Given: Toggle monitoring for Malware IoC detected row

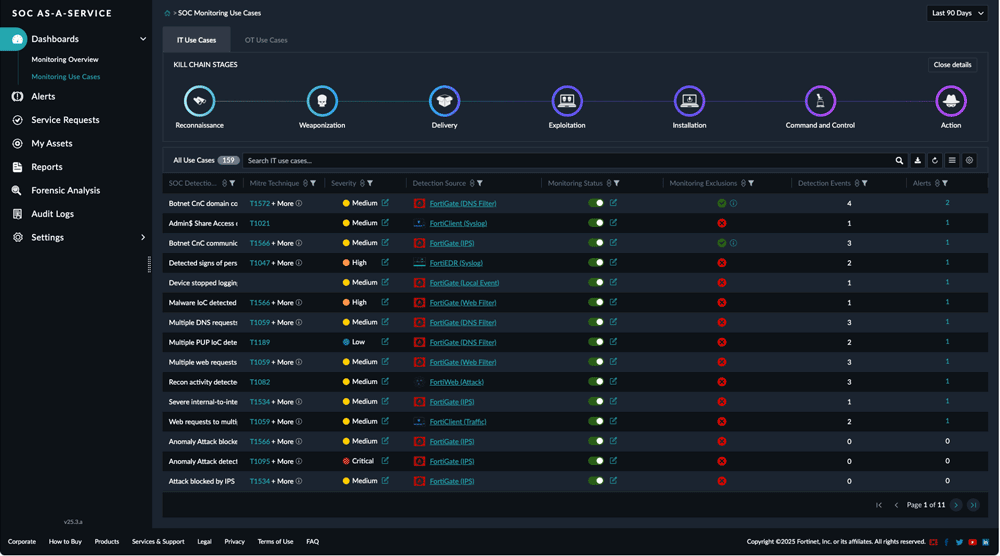Looking at the screenshot, I should [x=596, y=302].
